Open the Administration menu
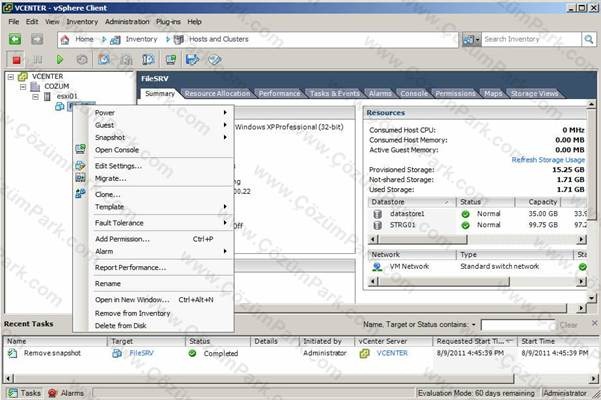 127,22
